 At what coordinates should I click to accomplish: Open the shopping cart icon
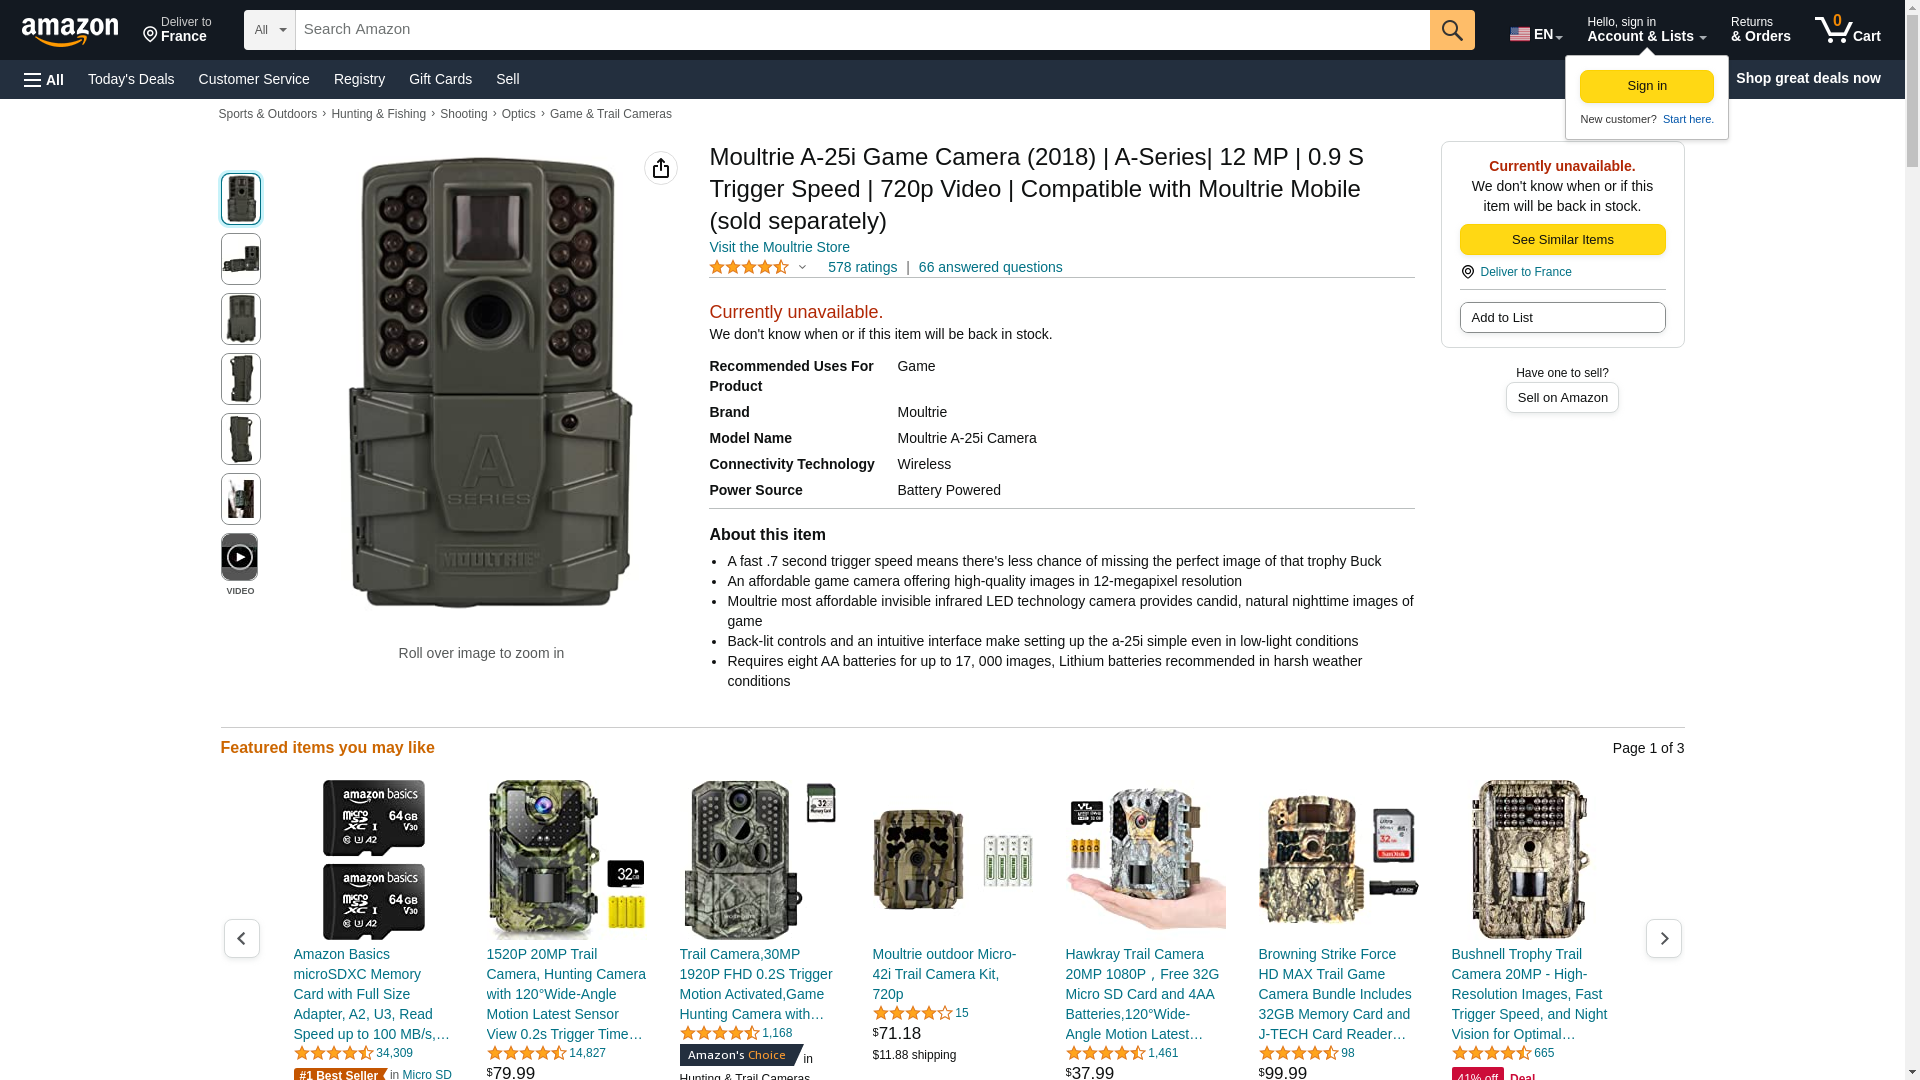[x=1848, y=30]
